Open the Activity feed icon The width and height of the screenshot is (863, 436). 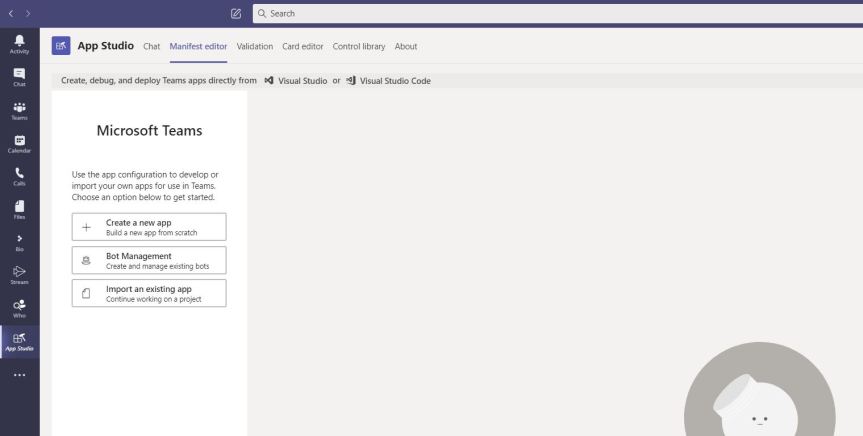(19, 43)
